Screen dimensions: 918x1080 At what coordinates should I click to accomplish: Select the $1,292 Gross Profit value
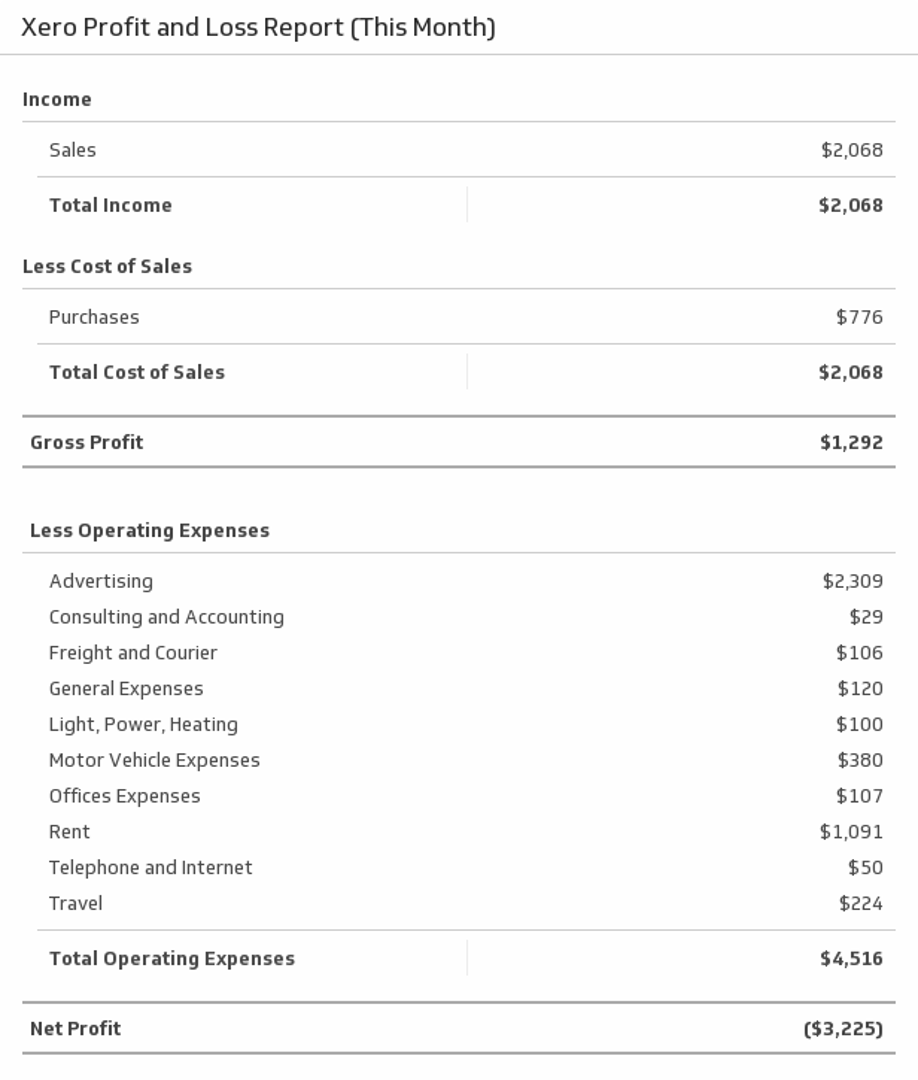(x=851, y=442)
